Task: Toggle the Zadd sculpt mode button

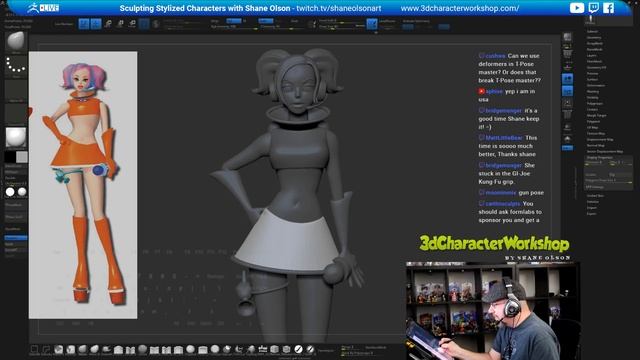Action: click(266, 21)
